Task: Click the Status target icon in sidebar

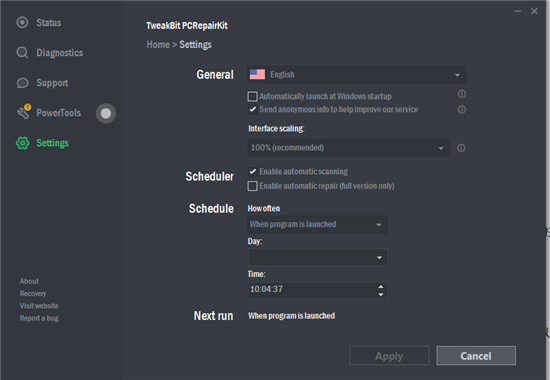Action: (x=22, y=22)
